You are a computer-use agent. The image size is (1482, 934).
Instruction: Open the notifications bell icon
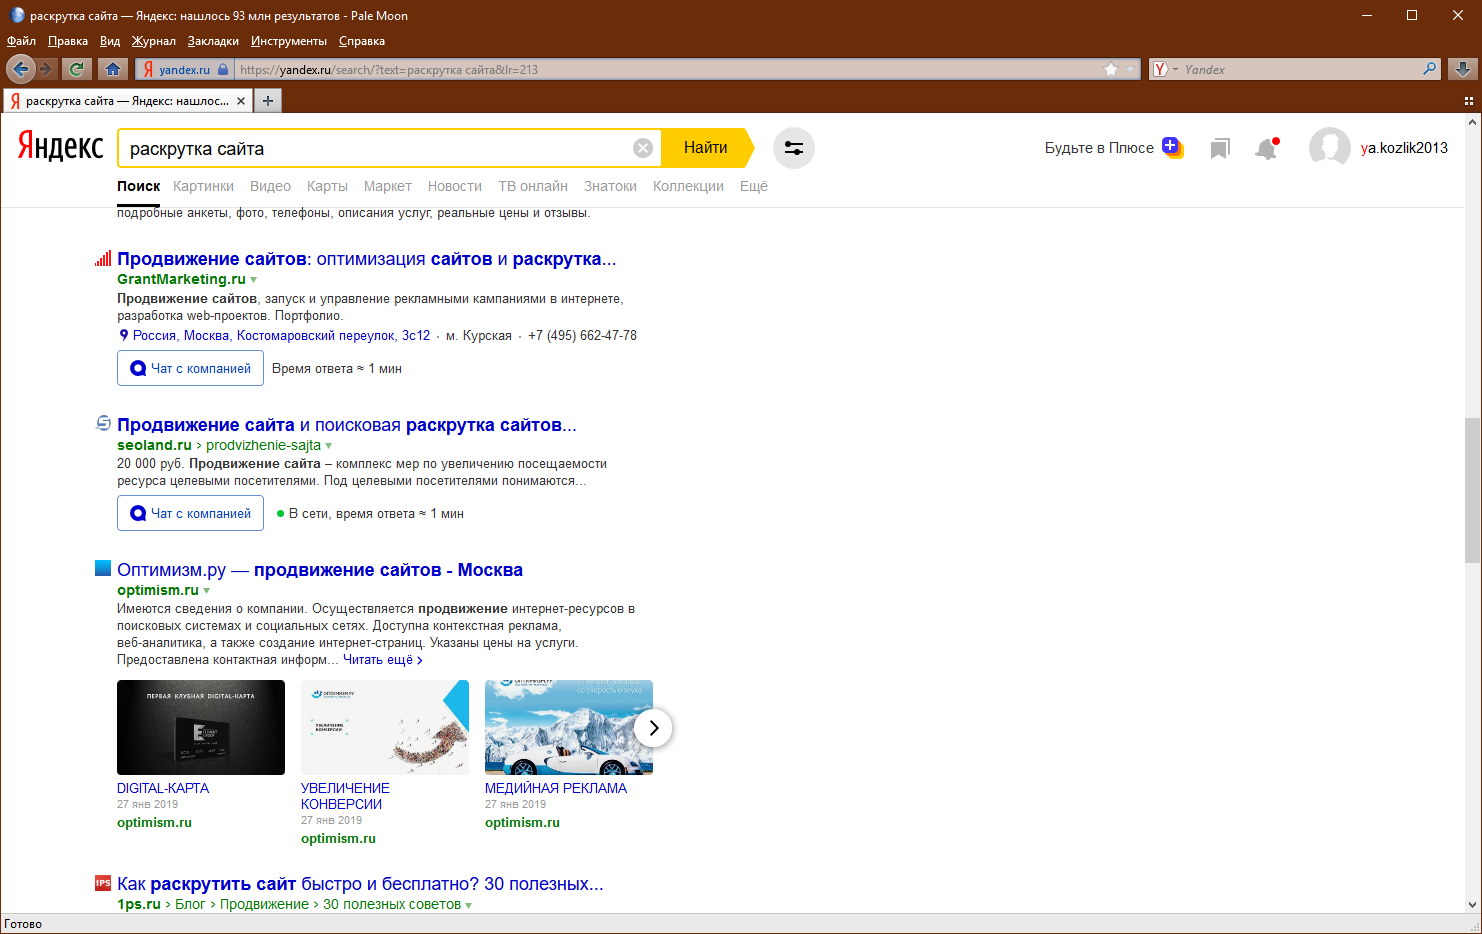coord(1267,149)
